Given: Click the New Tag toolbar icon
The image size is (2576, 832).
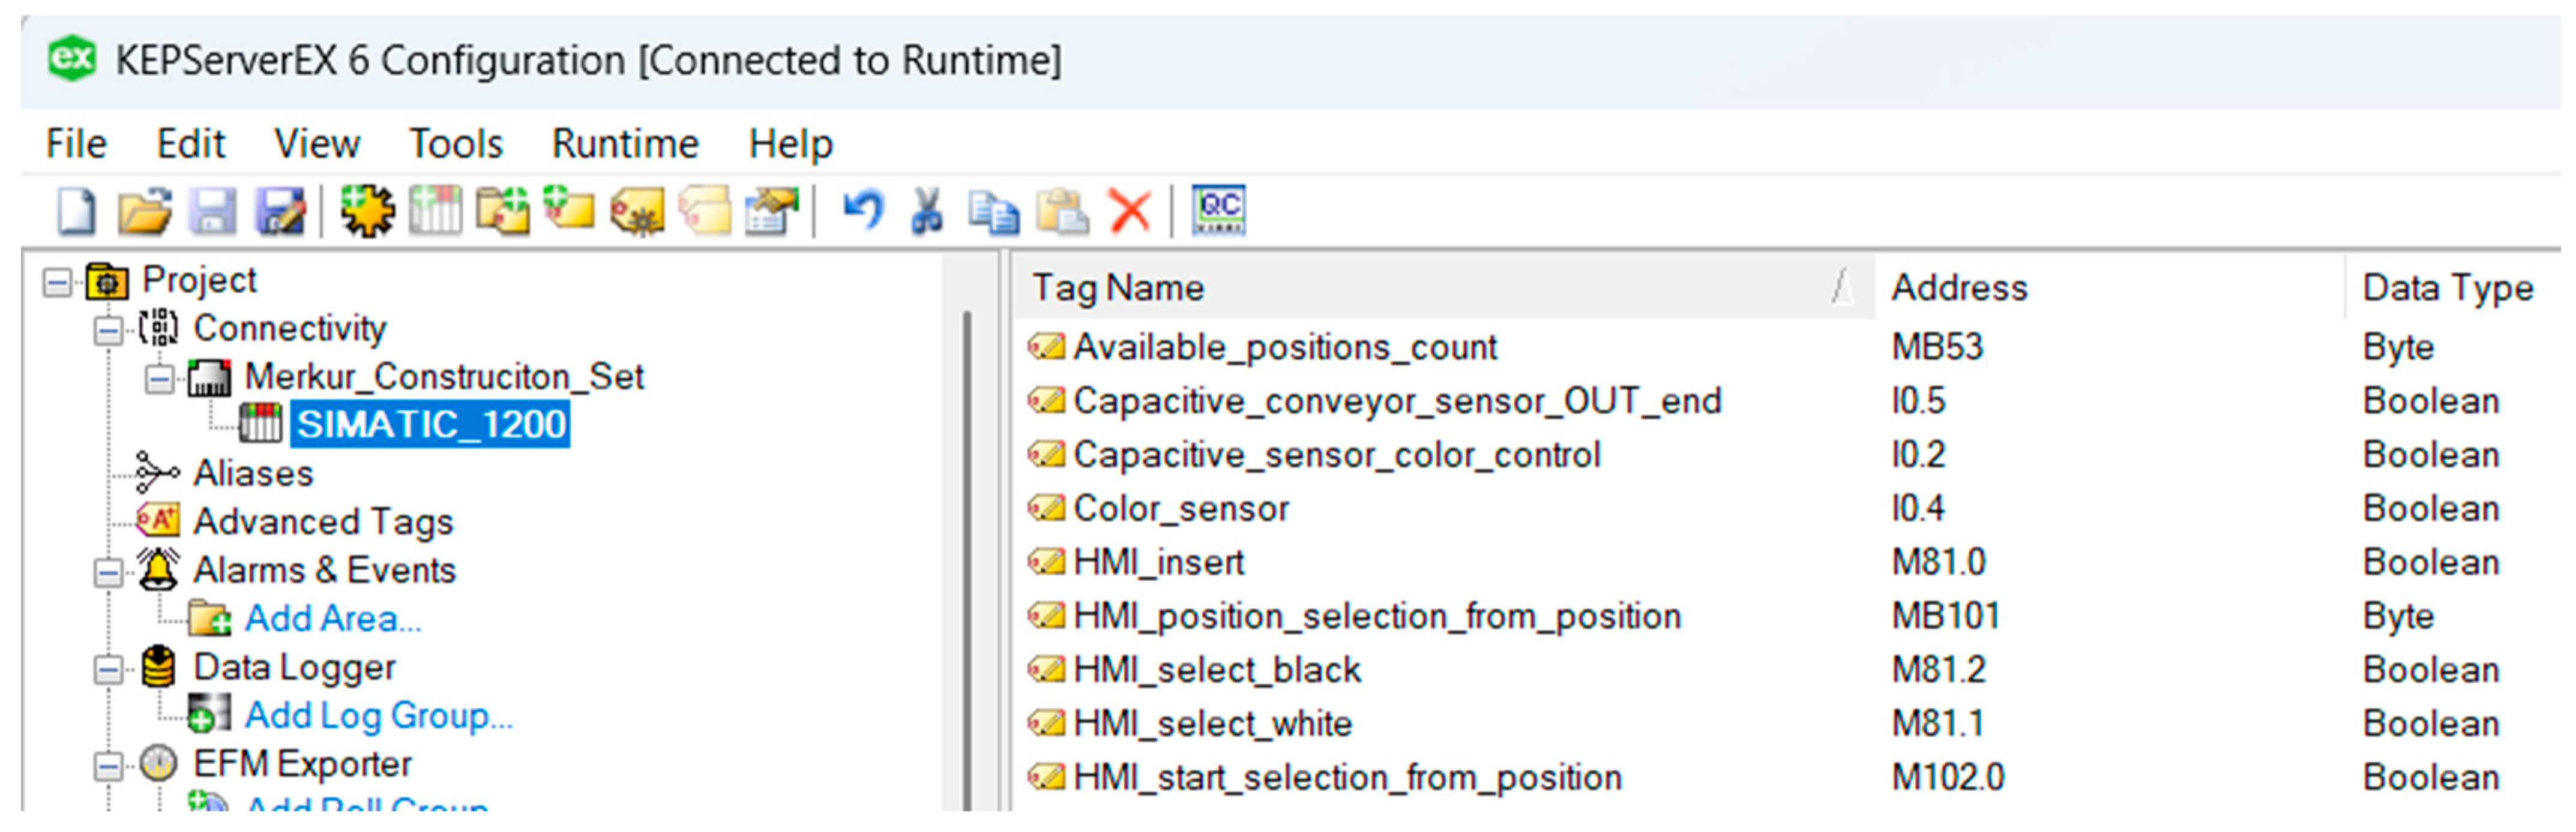Looking at the screenshot, I should pyautogui.click(x=569, y=209).
